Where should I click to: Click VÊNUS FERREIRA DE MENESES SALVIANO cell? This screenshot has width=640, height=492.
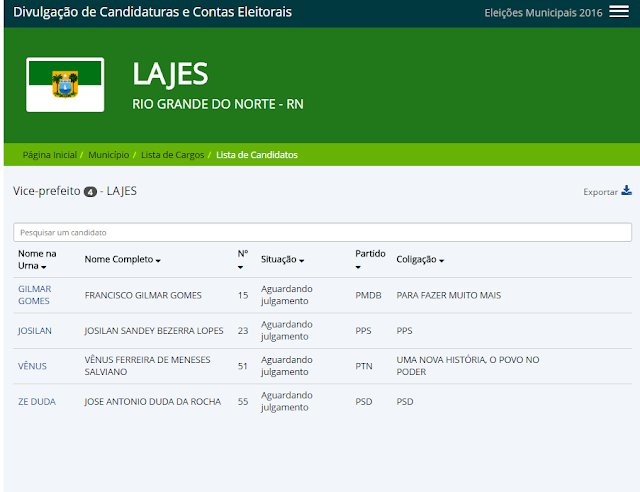point(147,365)
